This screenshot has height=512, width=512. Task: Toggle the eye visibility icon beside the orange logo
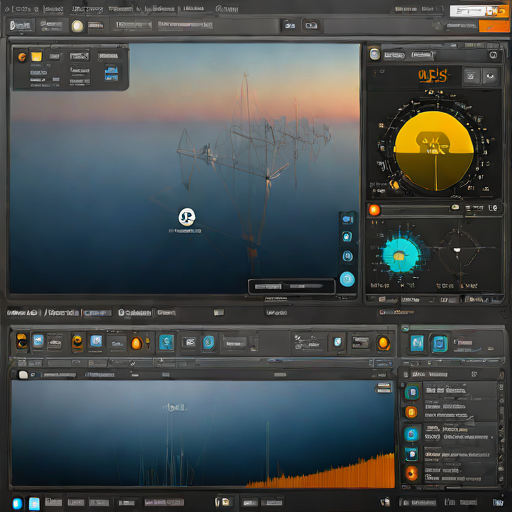490,76
